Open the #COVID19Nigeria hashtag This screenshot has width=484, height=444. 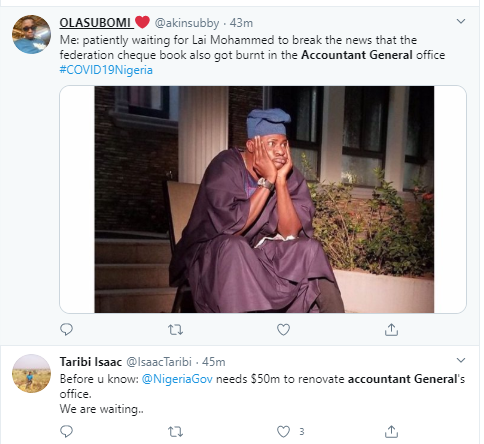(106, 70)
